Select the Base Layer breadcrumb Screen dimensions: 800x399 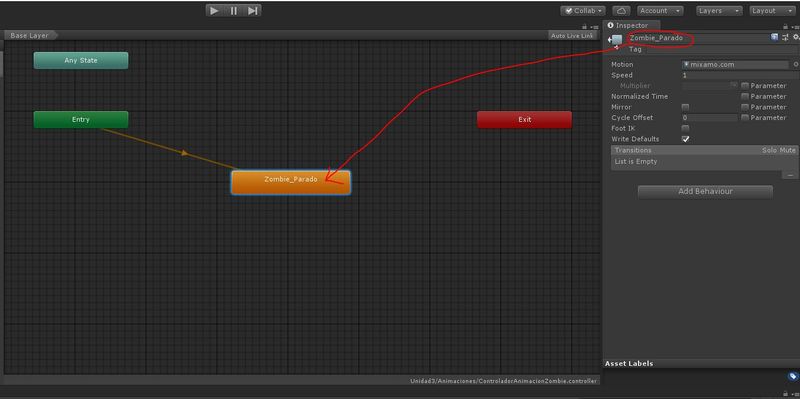(x=30, y=36)
